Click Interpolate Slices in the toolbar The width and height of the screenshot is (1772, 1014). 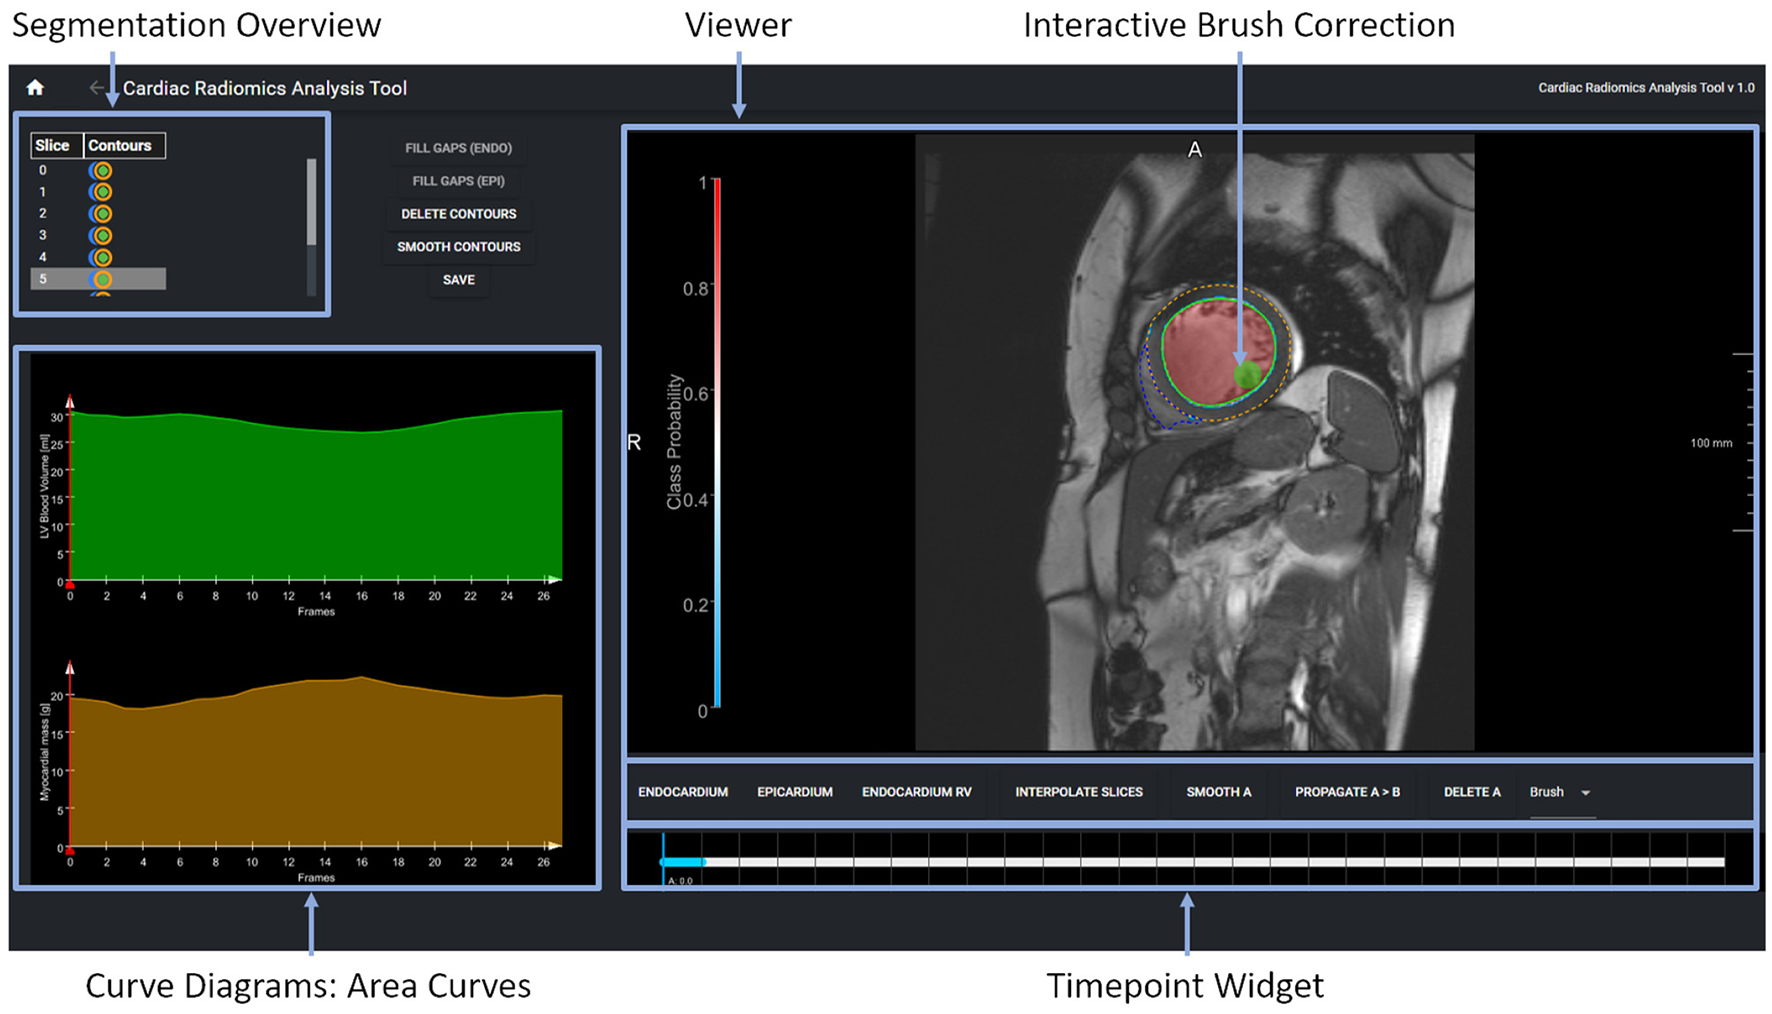click(x=1078, y=792)
